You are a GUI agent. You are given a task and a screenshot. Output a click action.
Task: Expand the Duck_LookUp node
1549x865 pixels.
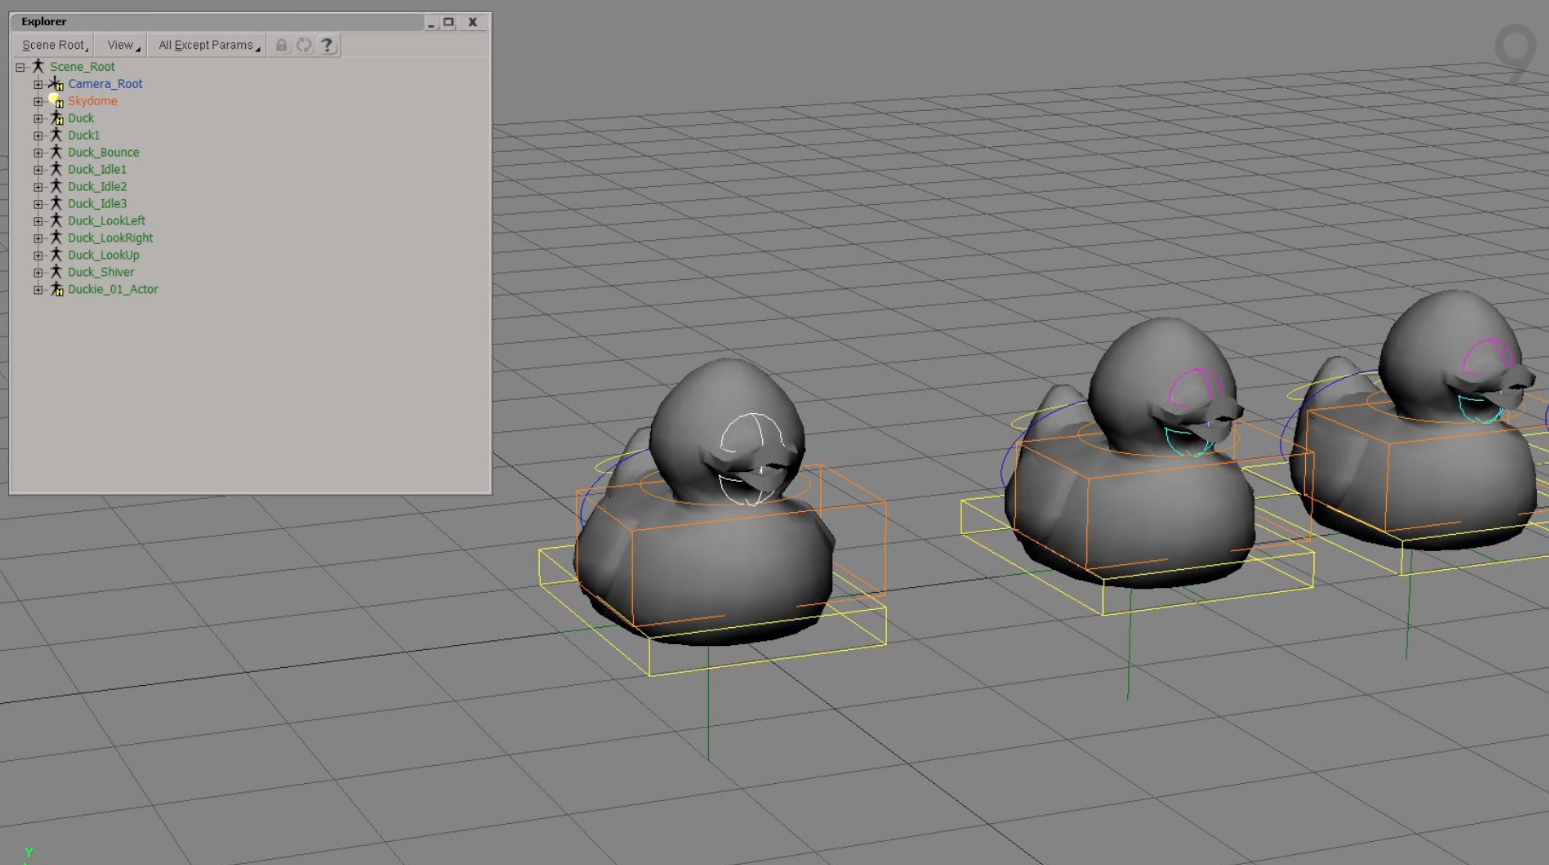tap(38, 255)
